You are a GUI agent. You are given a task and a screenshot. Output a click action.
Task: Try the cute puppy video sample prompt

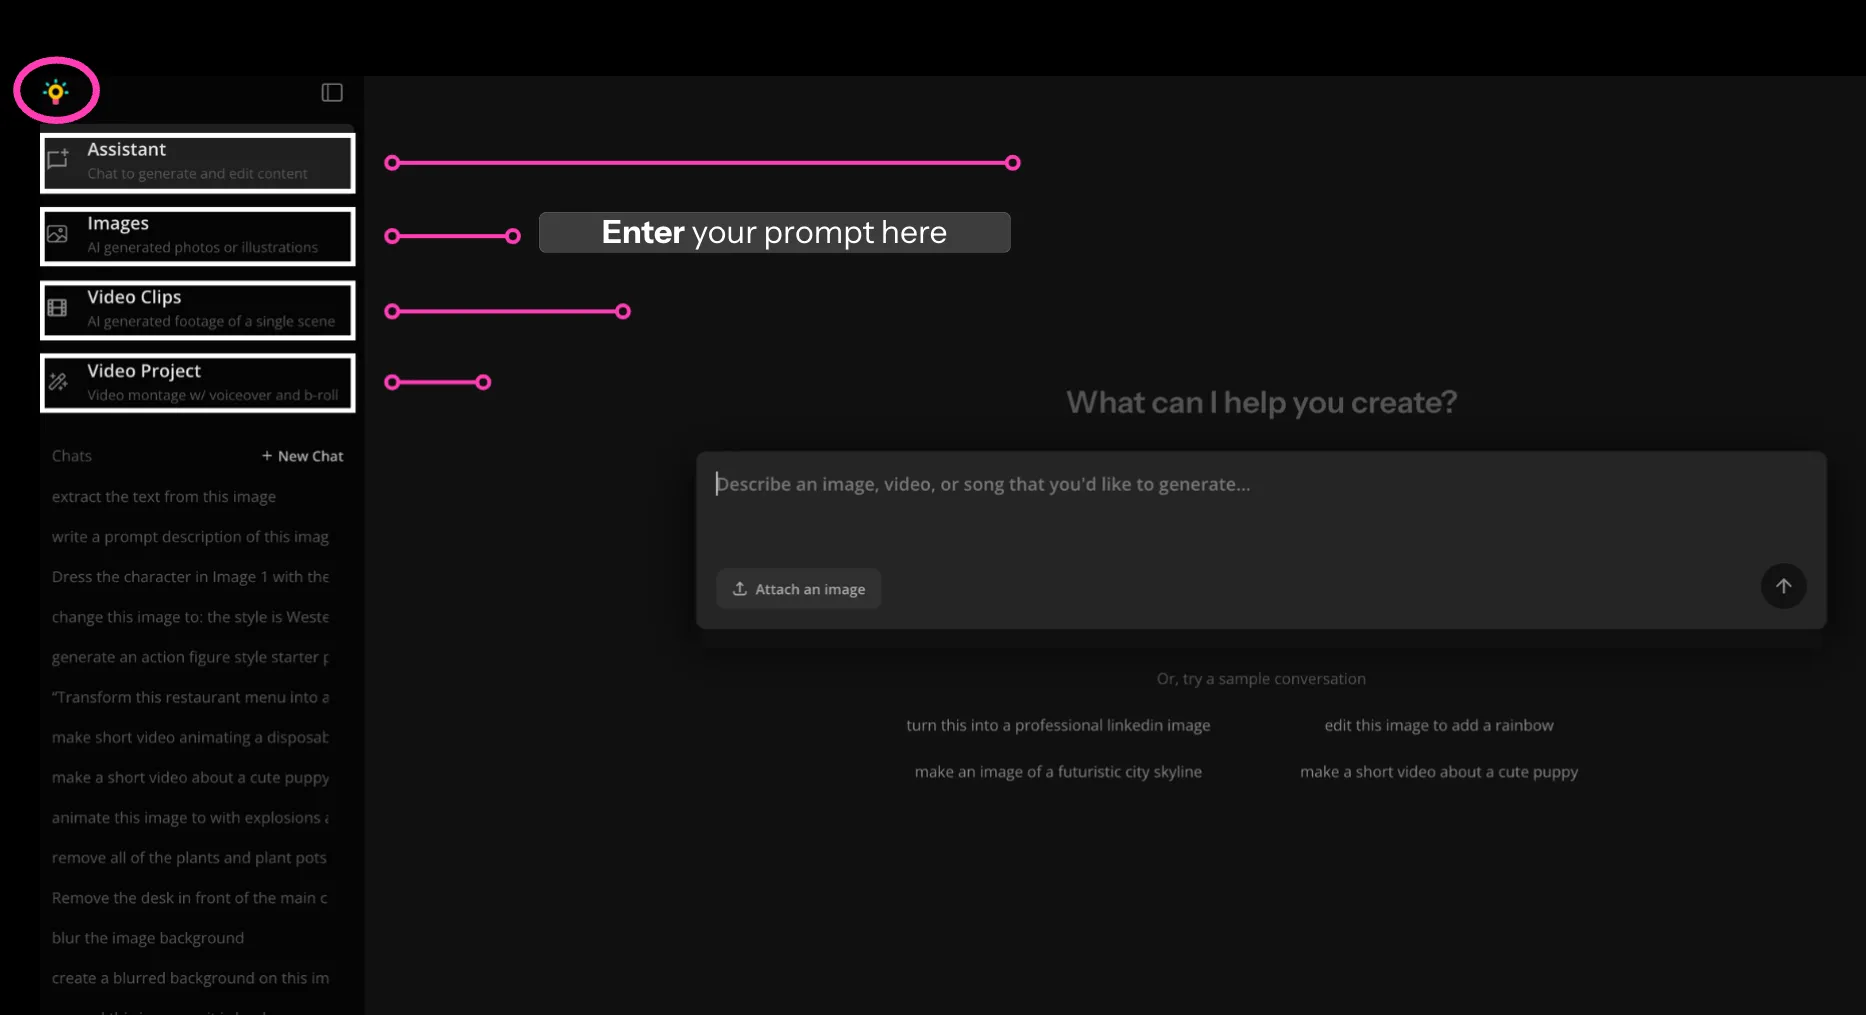(1438, 771)
